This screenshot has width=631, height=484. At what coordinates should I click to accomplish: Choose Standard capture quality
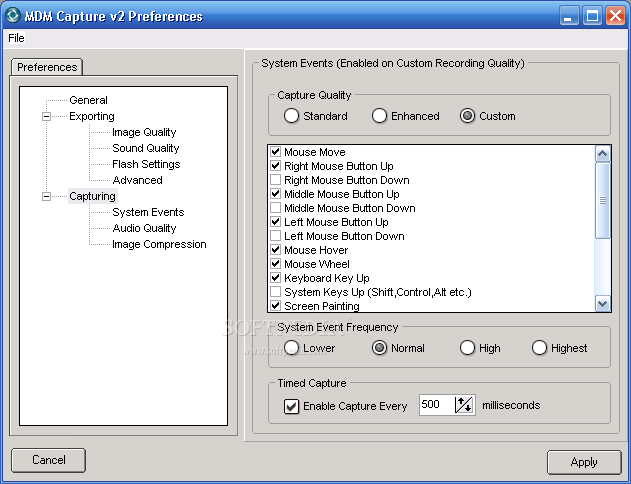point(291,116)
